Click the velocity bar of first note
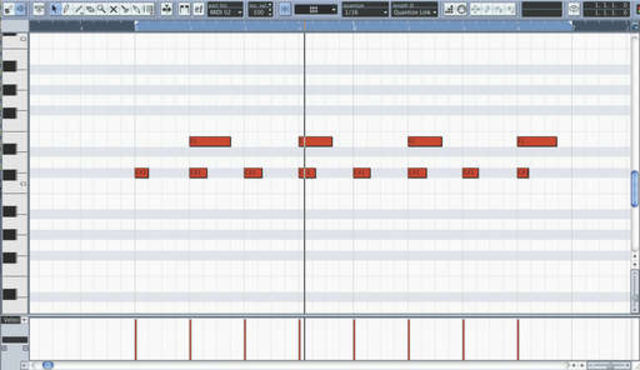Screen dimensions: 640x370 (136, 340)
